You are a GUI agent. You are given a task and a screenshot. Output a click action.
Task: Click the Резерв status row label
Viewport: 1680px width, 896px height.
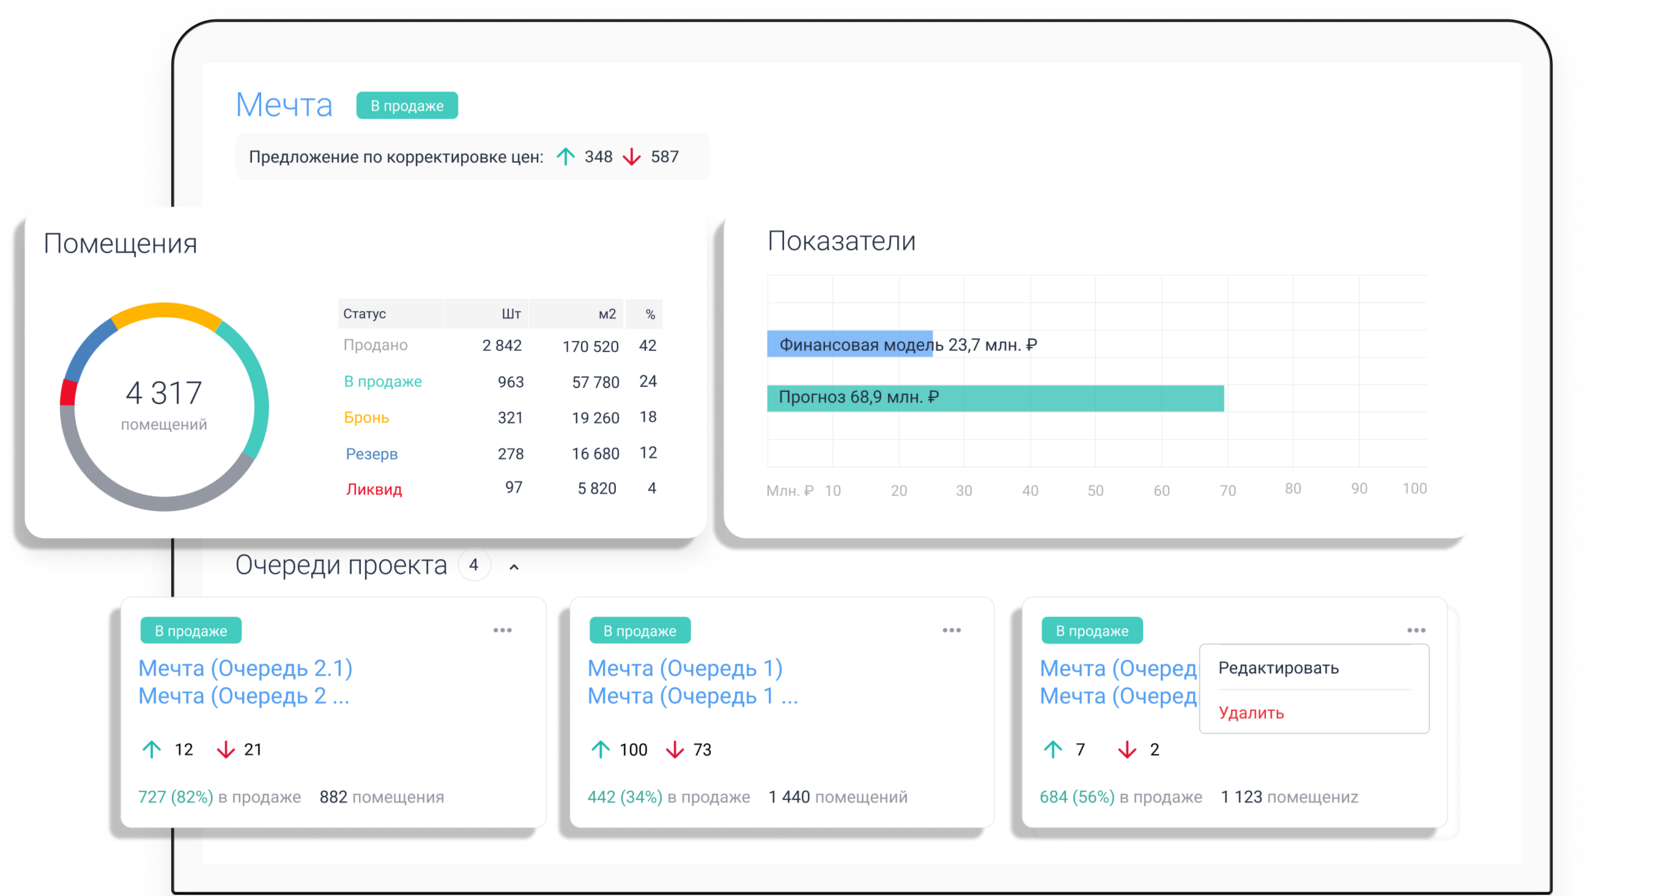point(372,453)
